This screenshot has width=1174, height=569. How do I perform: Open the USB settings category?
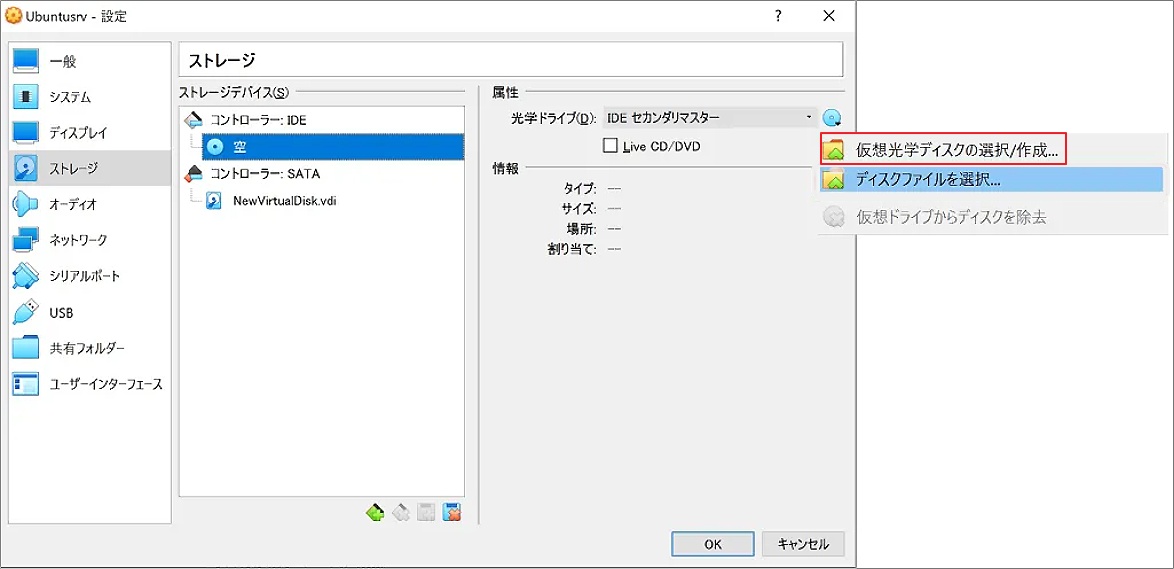click(x=90, y=313)
